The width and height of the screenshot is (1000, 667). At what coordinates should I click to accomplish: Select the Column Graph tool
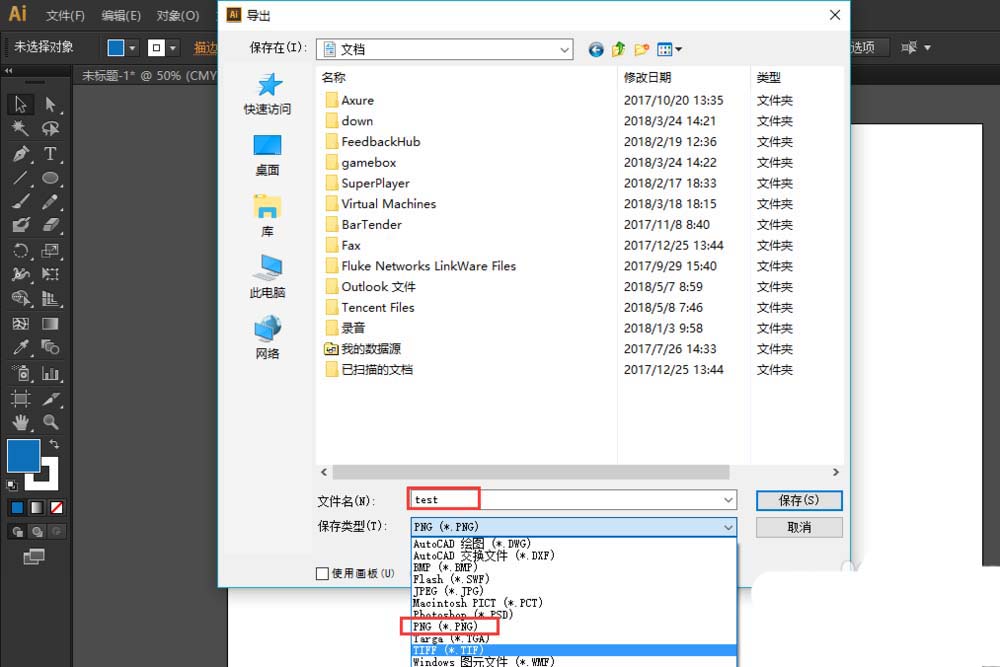tap(50, 373)
